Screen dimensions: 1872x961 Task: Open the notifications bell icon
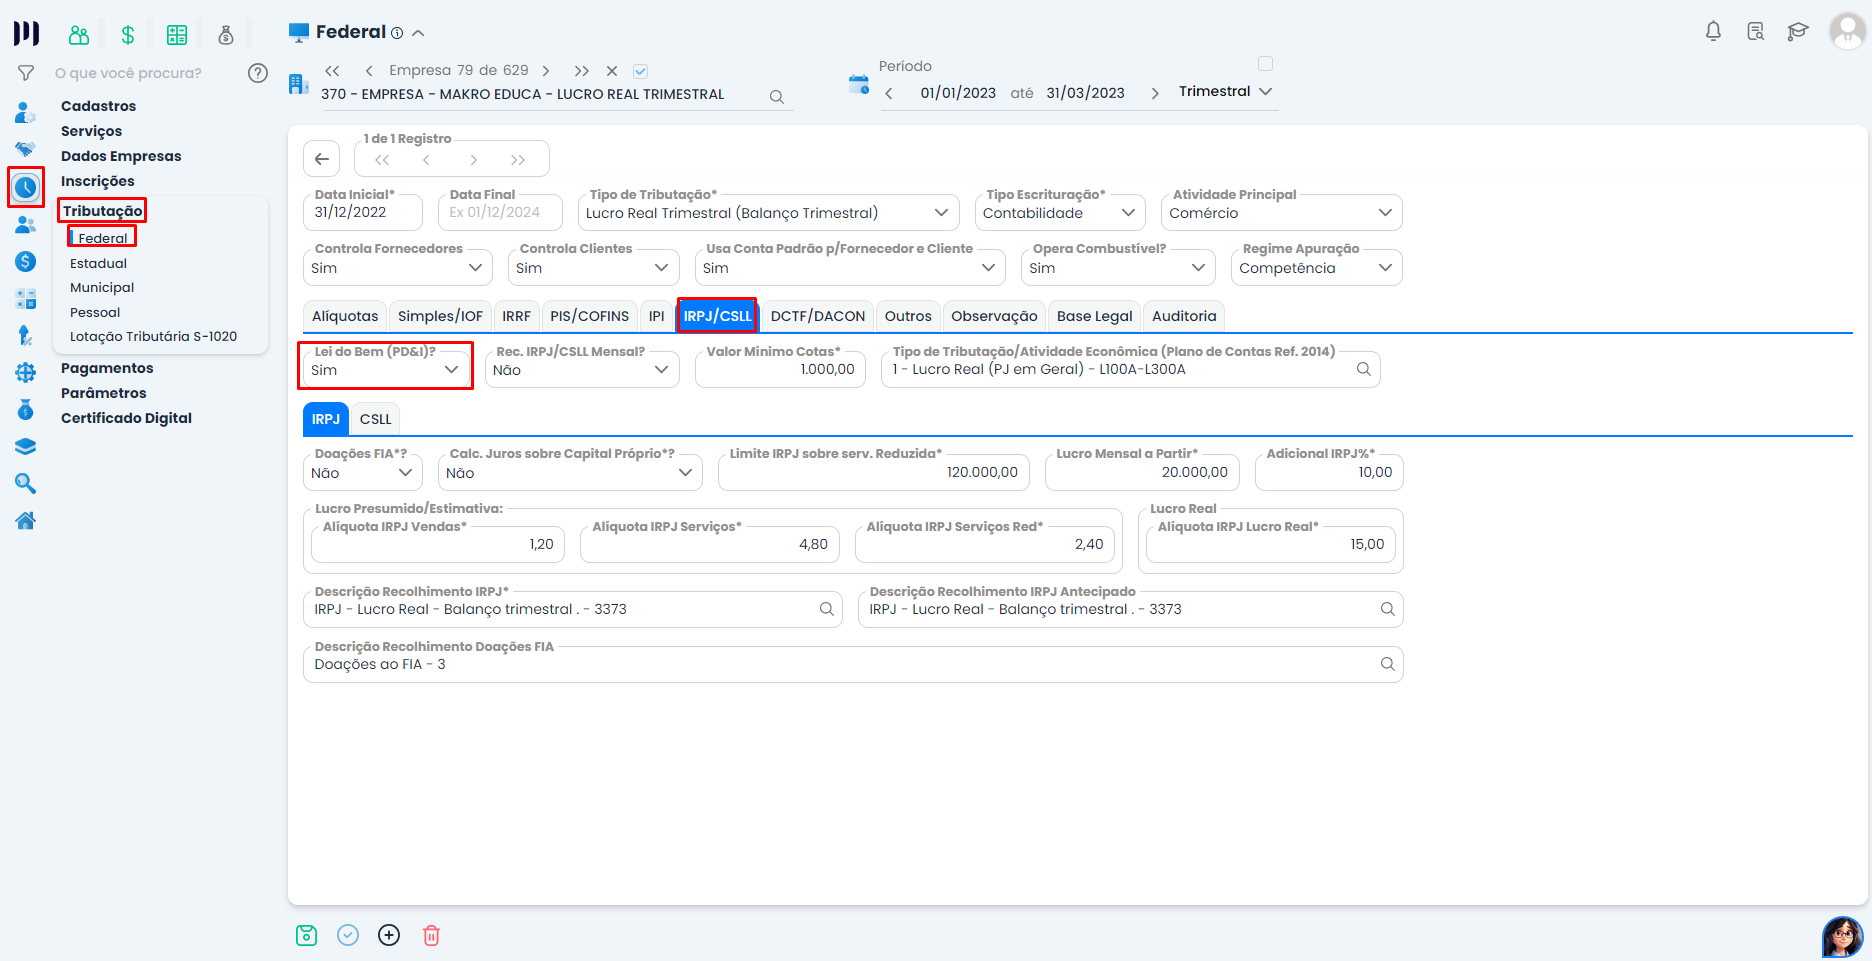pos(1713,31)
